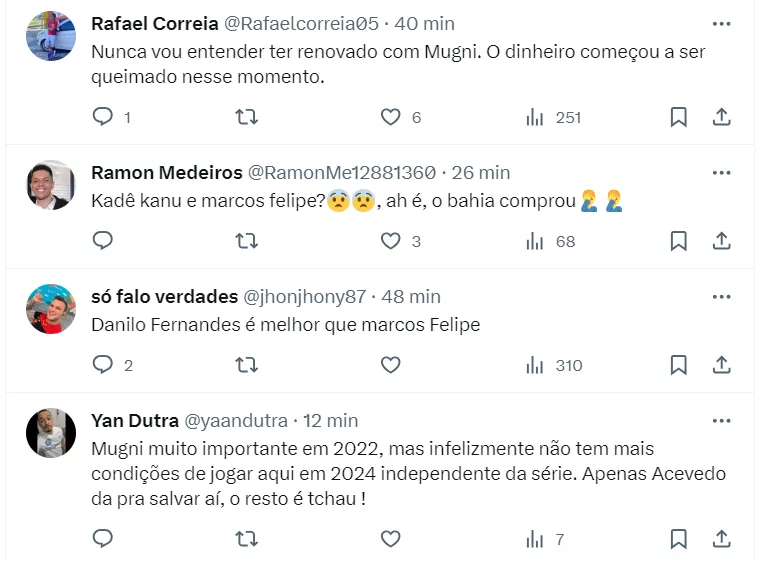The width and height of the screenshot is (761, 561).
Task: Reply to Ramon Medeiros's tweet
Action: 103,241
